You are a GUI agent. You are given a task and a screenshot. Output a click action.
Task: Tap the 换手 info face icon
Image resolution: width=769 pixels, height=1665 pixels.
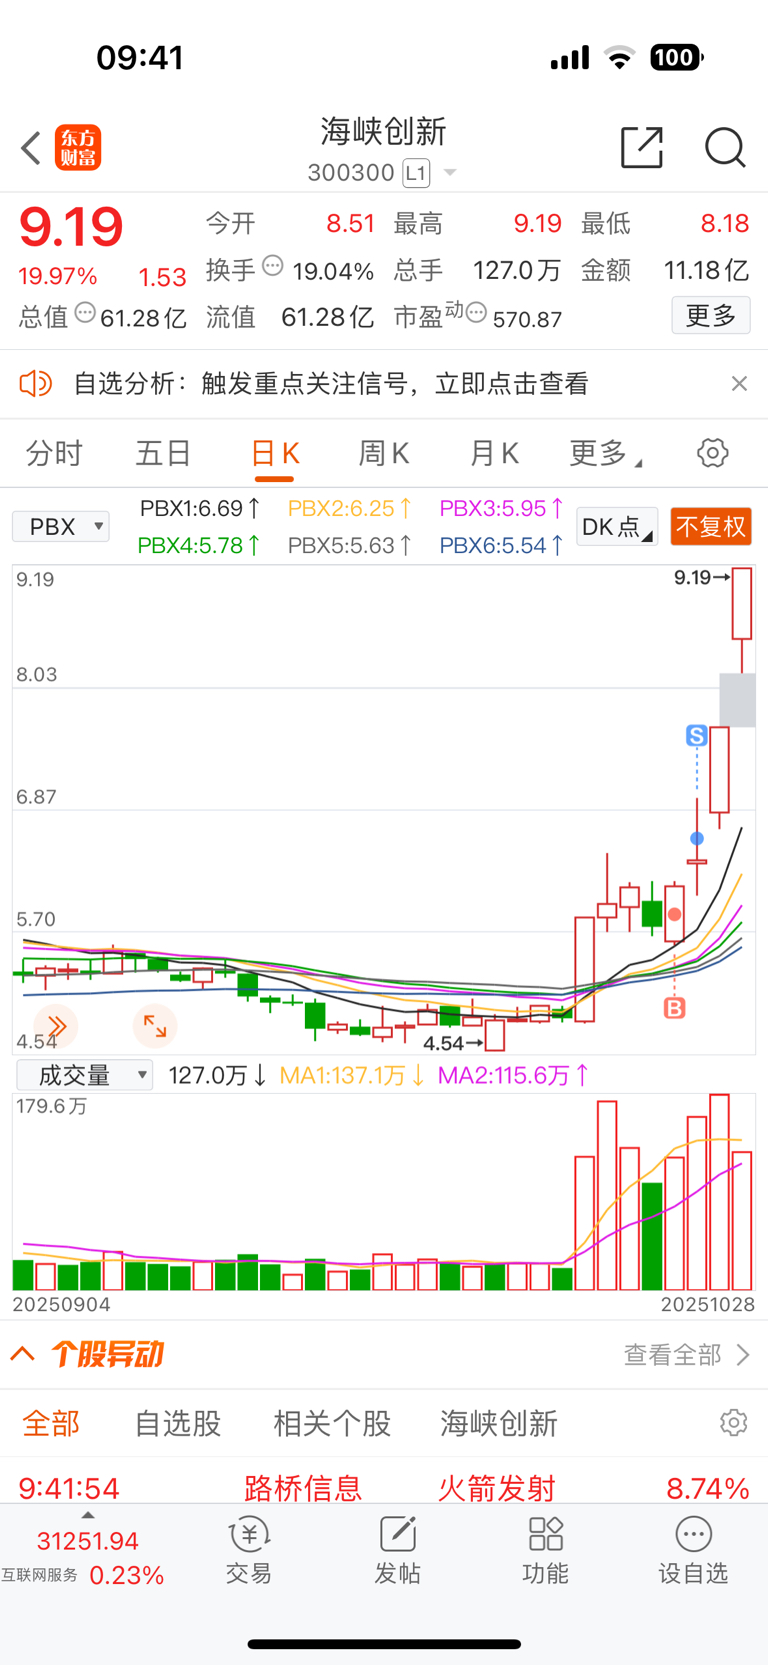[273, 266]
